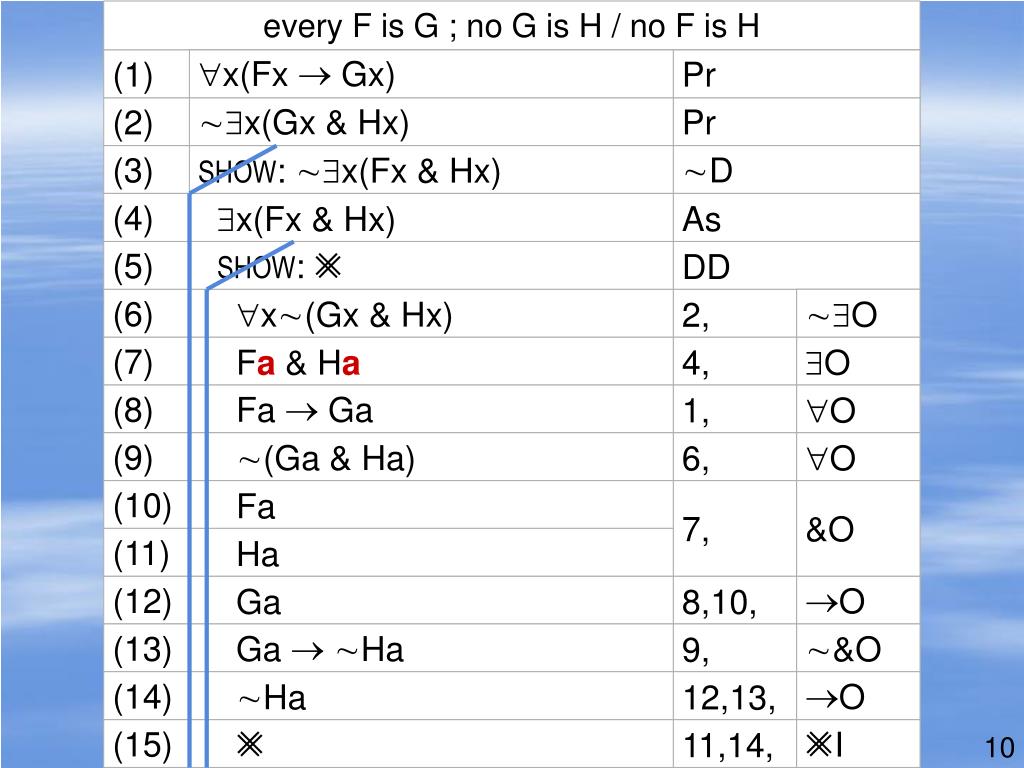
Task: Select the 'As' justification in line (4)
Action: 702,220
